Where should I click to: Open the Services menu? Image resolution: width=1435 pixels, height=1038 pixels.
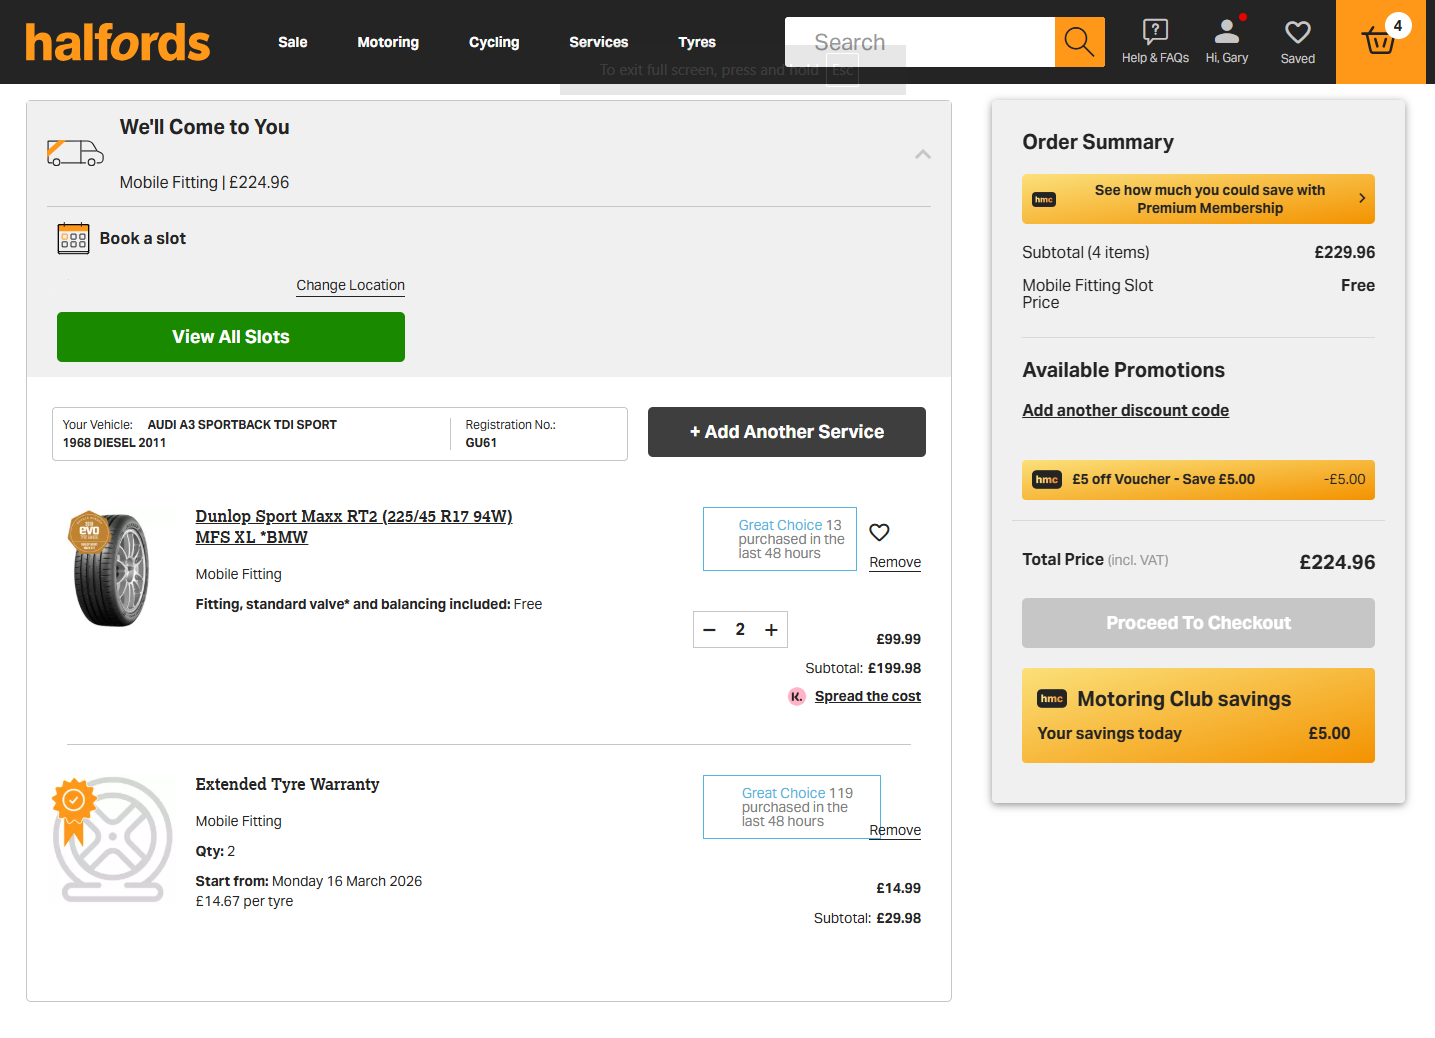tap(599, 42)
